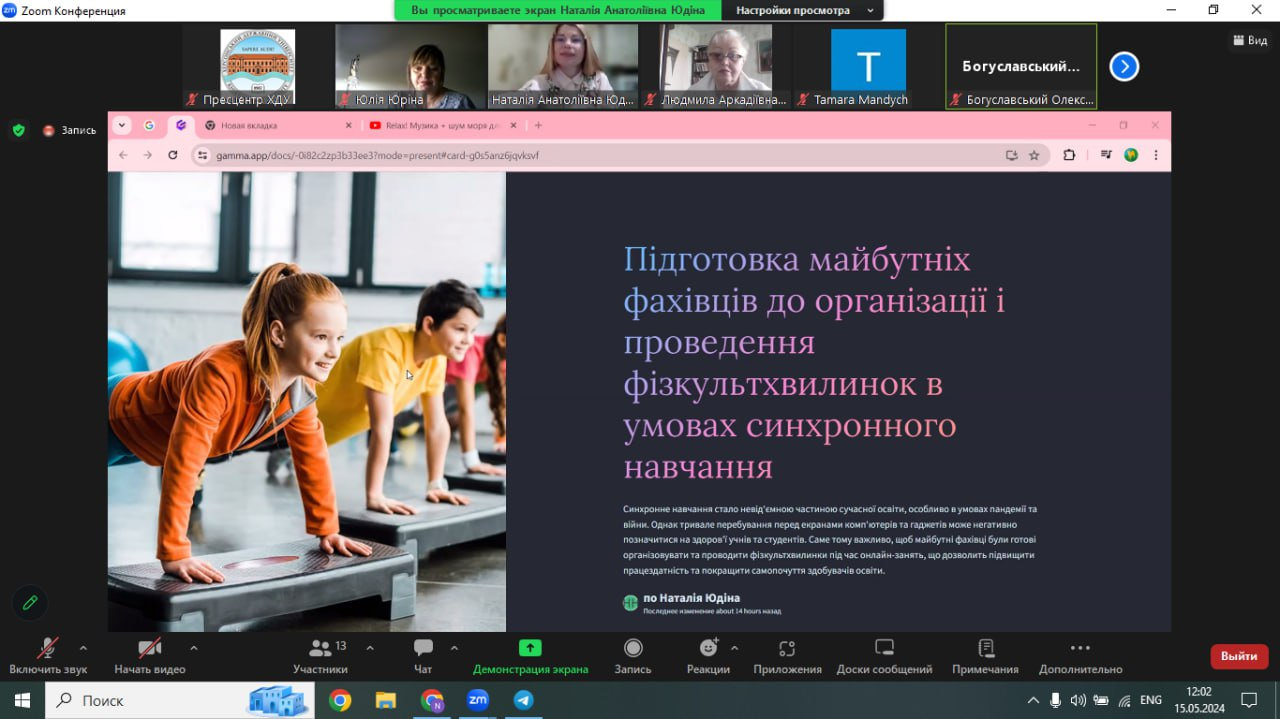Open Windows Start menu
This screenshot has height=719, width=1280.
[22, 700]
